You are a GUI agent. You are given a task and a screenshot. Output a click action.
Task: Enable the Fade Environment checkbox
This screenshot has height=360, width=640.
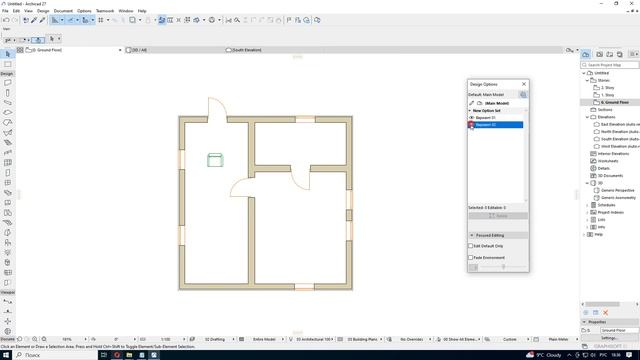pyautogui.click(x=471, y=258)
